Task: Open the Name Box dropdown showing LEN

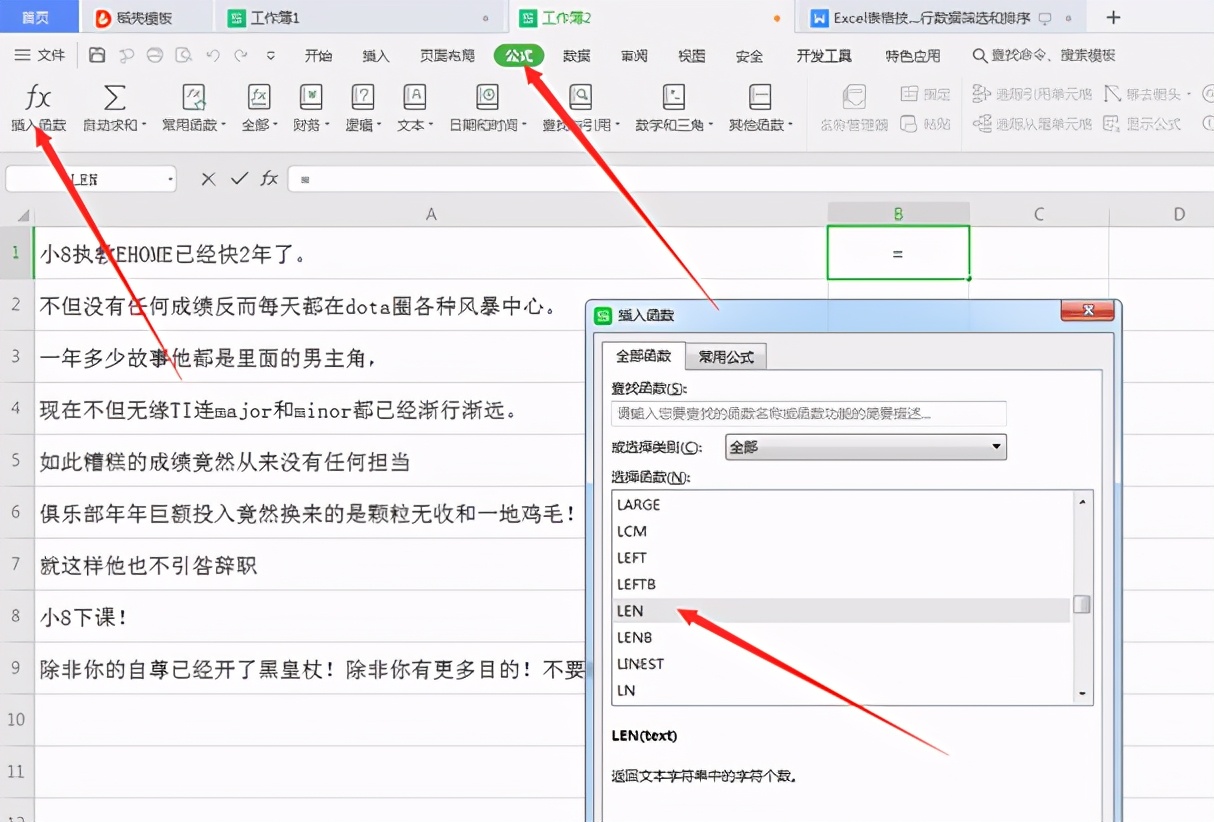Action: pos(171,180)
